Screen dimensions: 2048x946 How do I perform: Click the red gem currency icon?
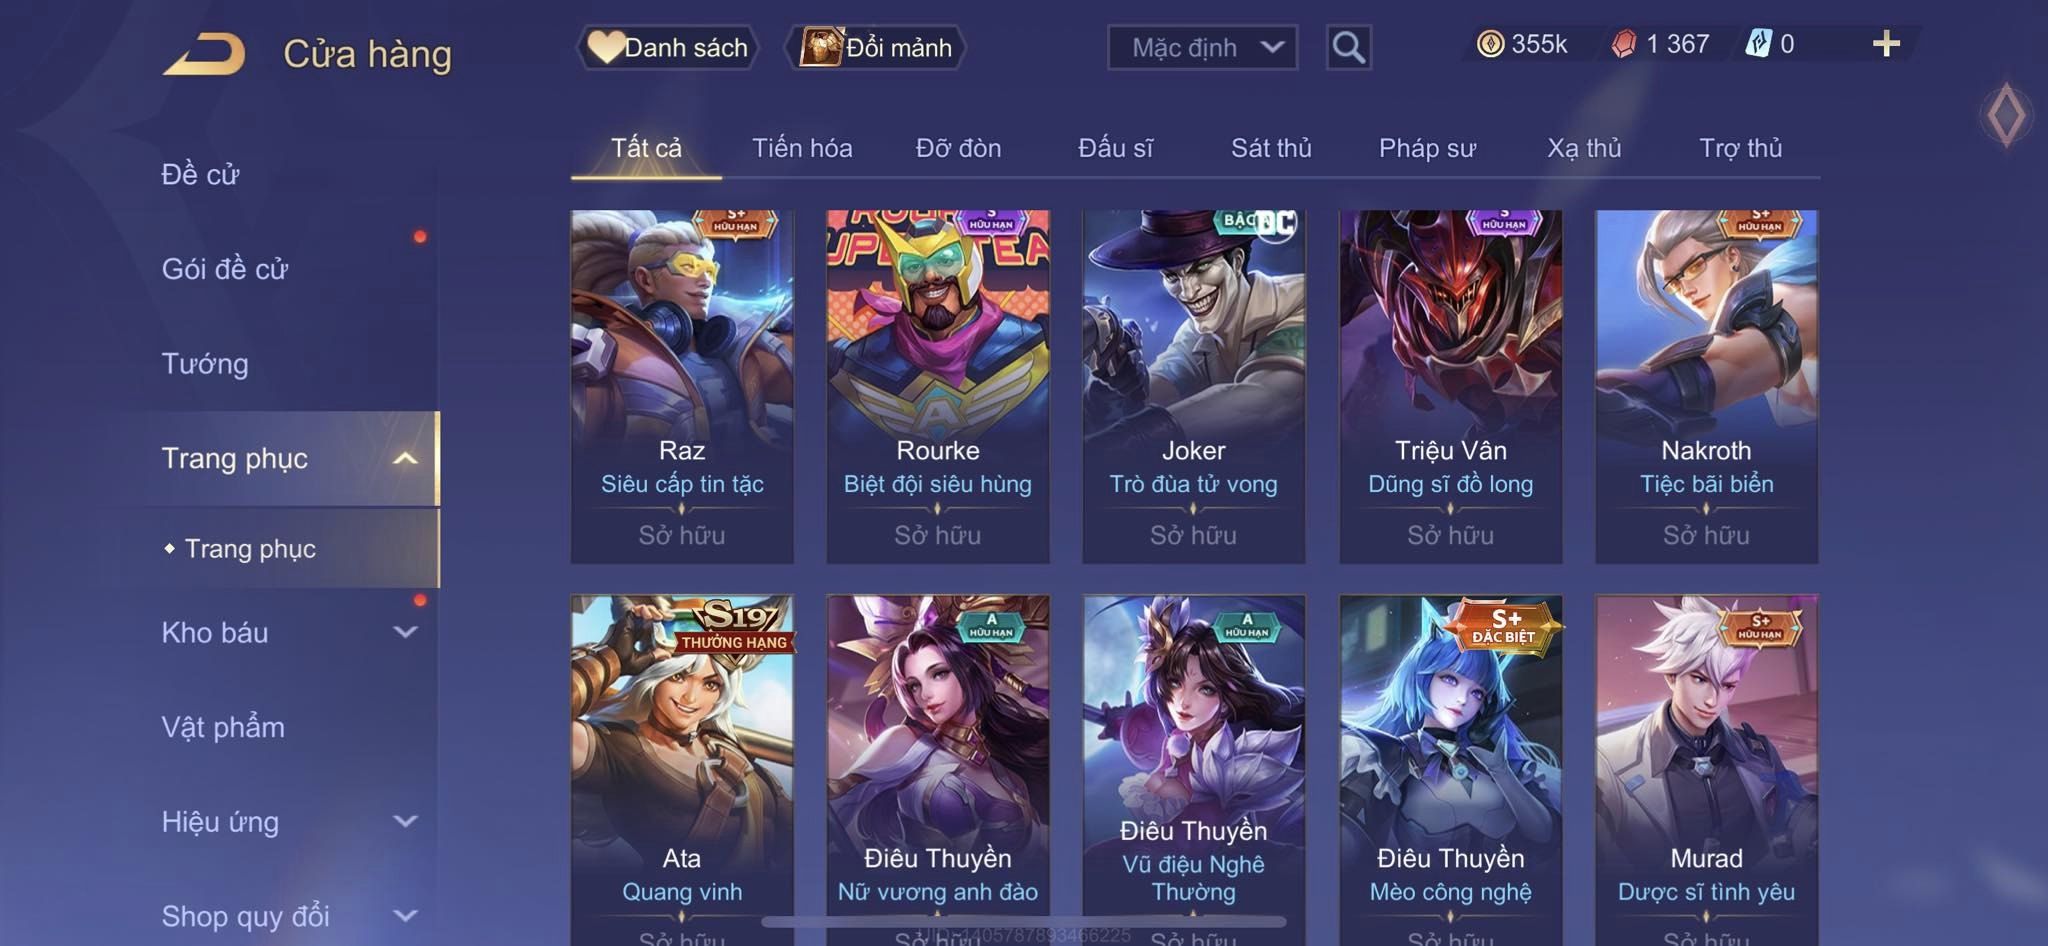(1624, 44)
